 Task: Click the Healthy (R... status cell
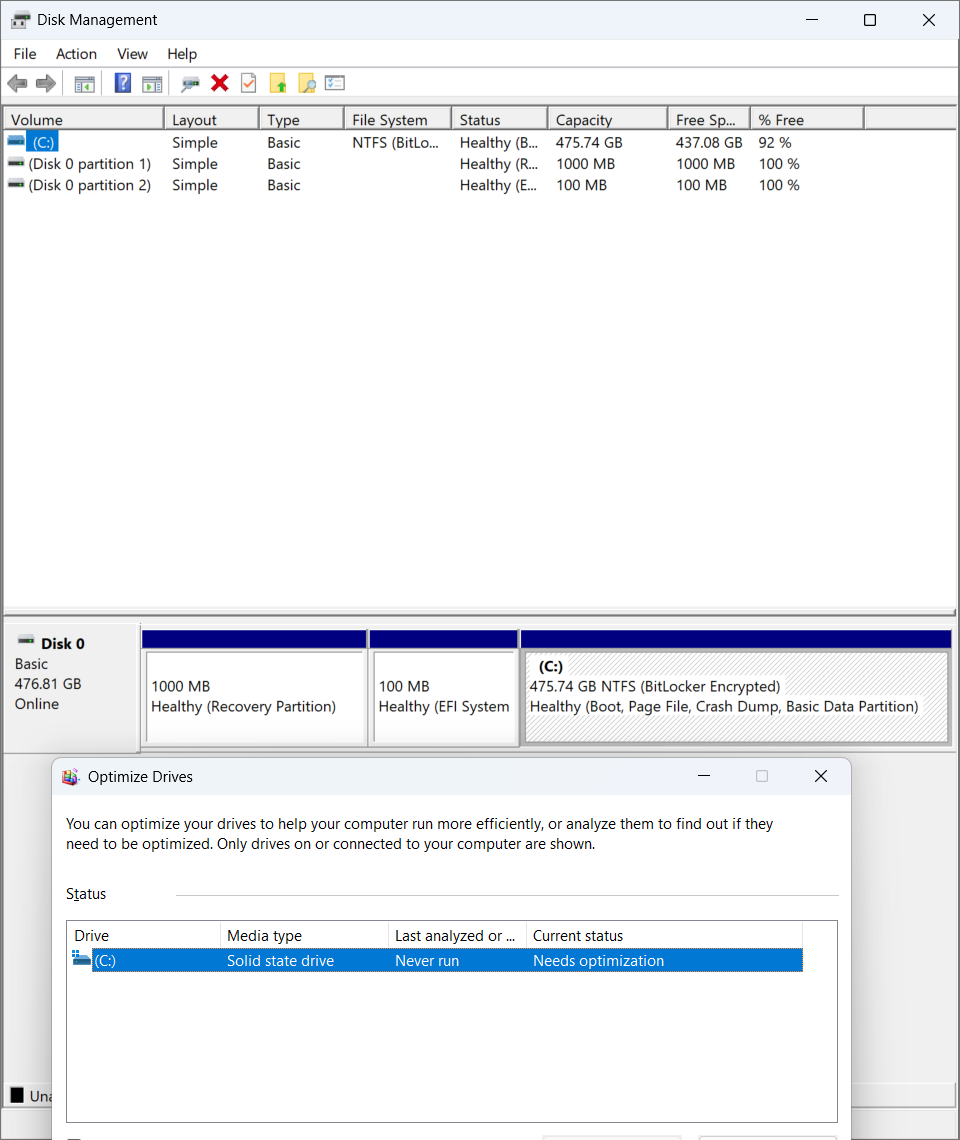click(499, 164)
